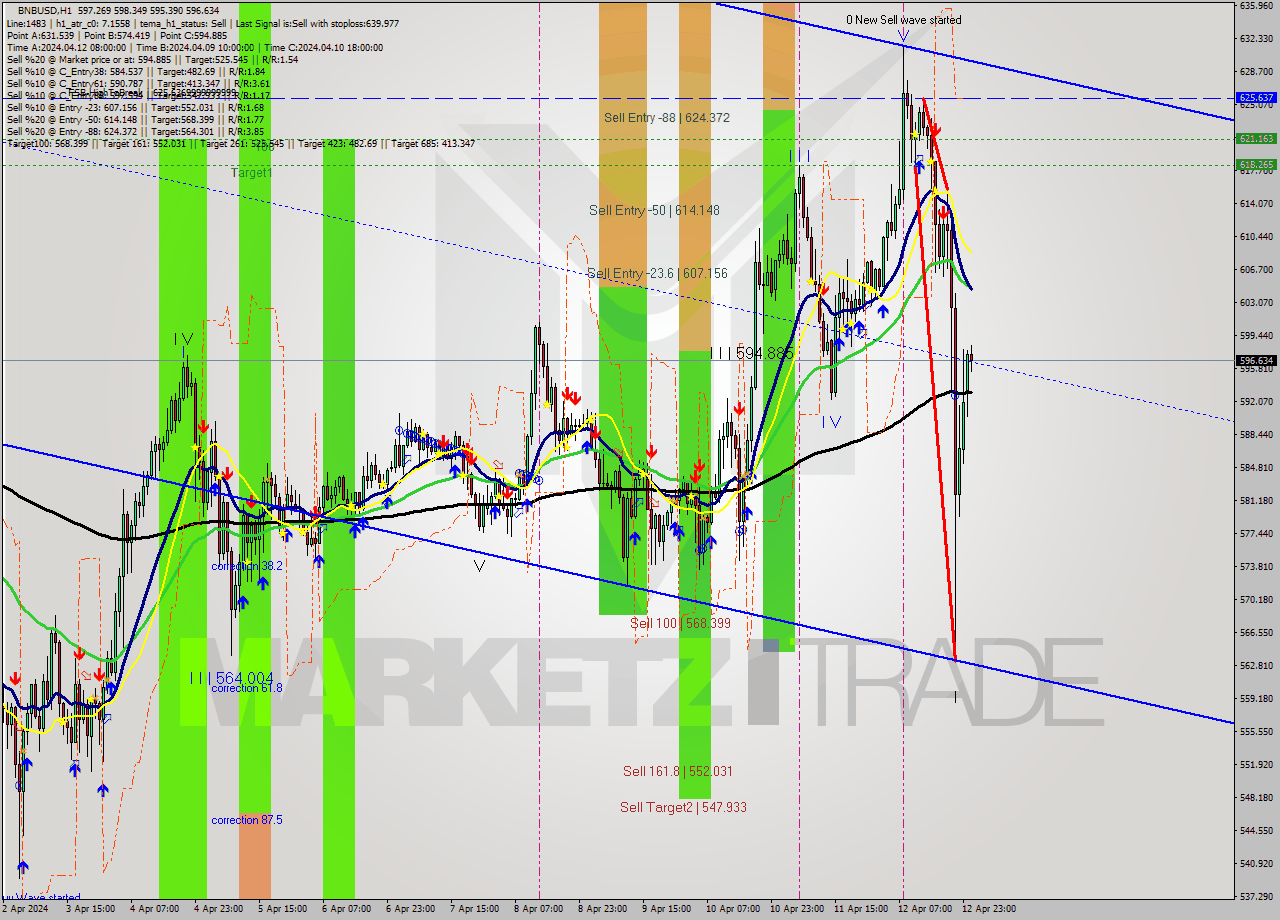Click the blue 625.637 price tag

(1256, 98)
